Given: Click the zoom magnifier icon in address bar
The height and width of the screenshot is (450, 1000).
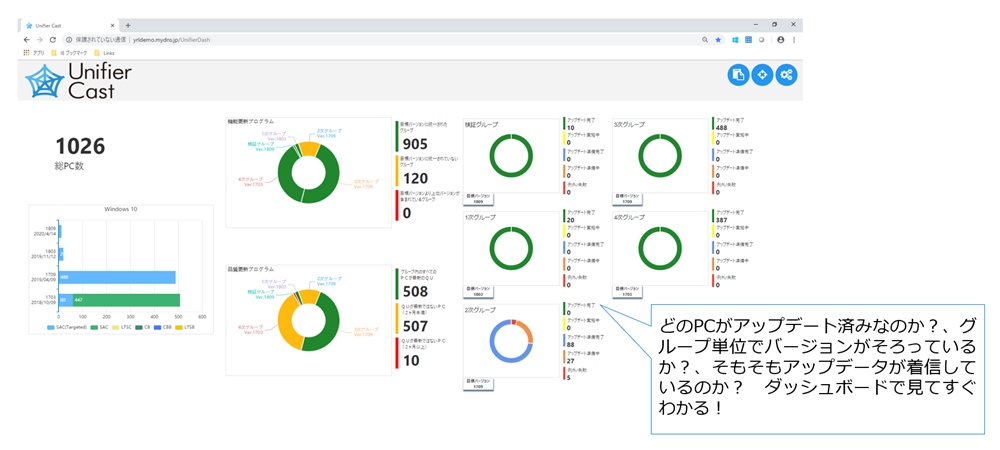Looking at the screenshot, I should click(x=705, y=40).
